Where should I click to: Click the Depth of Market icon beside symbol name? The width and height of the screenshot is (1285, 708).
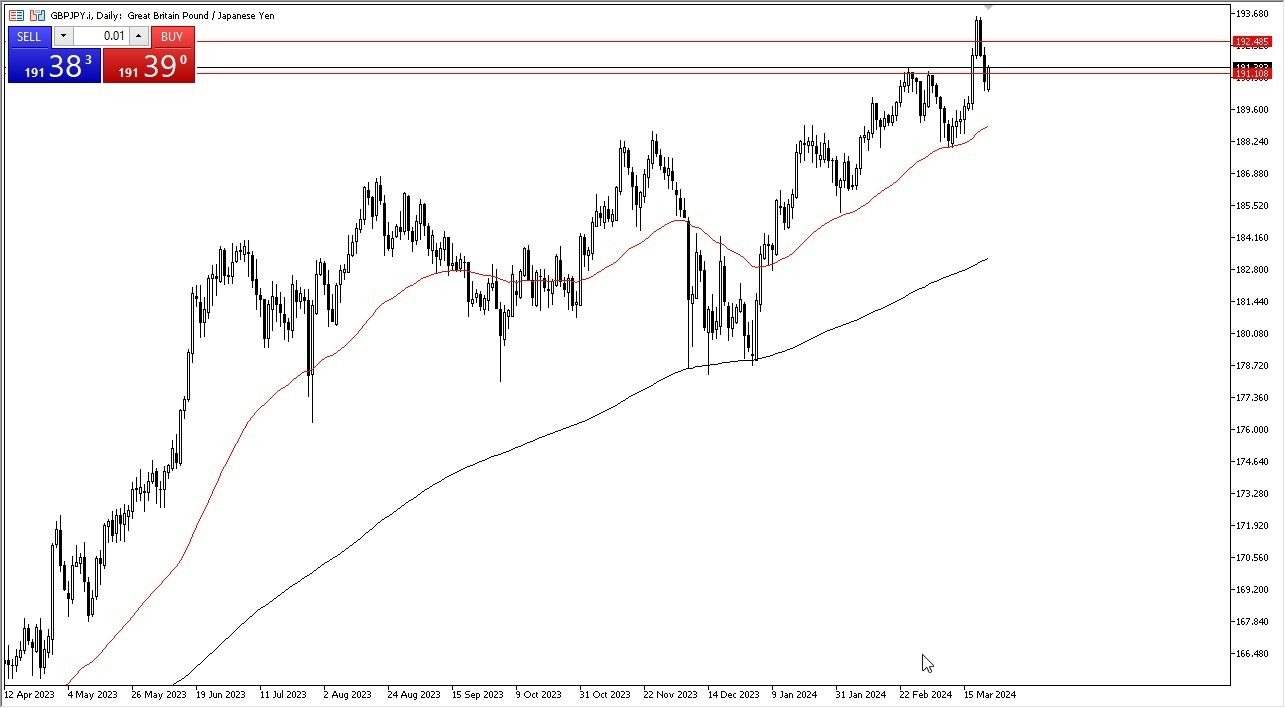tap(16, 15)
